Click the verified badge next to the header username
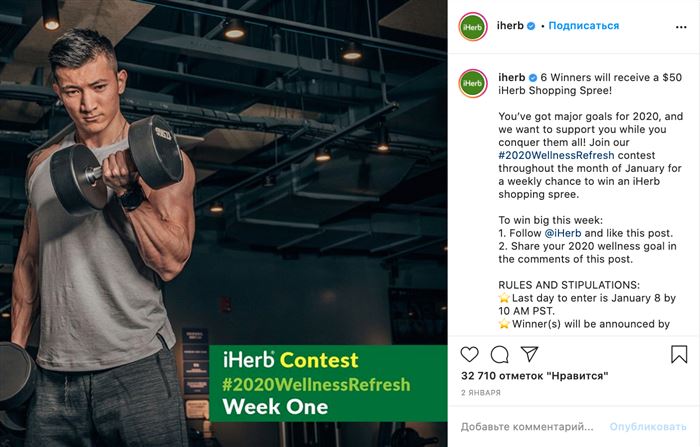Image resolution: width=700 pixels, height=447 pixels. [531, 26]
